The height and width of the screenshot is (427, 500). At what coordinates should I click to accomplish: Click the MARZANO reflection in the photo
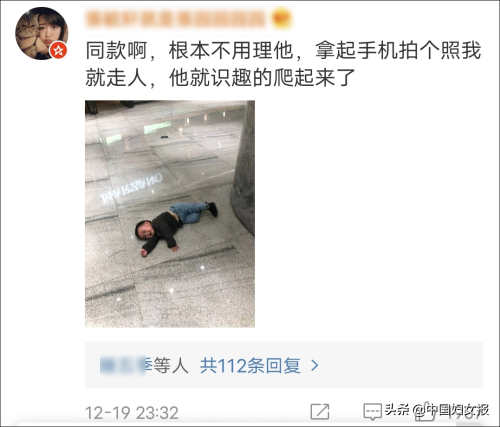pyautogui.click(x=132, y=188)
